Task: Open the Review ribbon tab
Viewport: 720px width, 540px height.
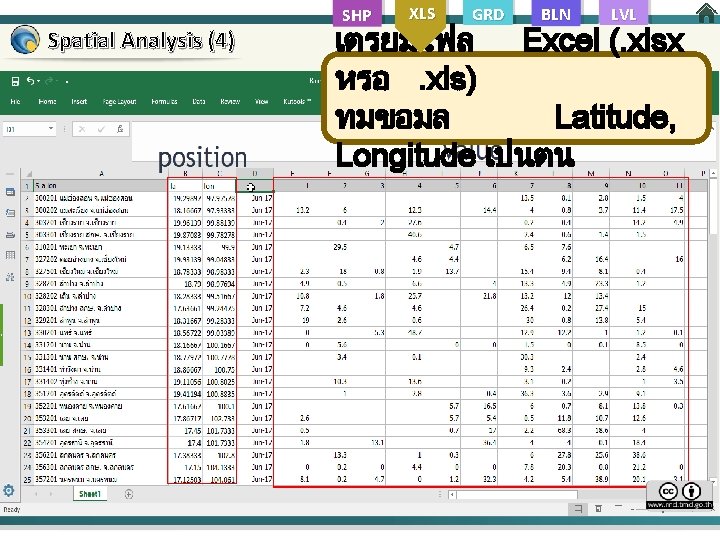Action: pos(230,101)
